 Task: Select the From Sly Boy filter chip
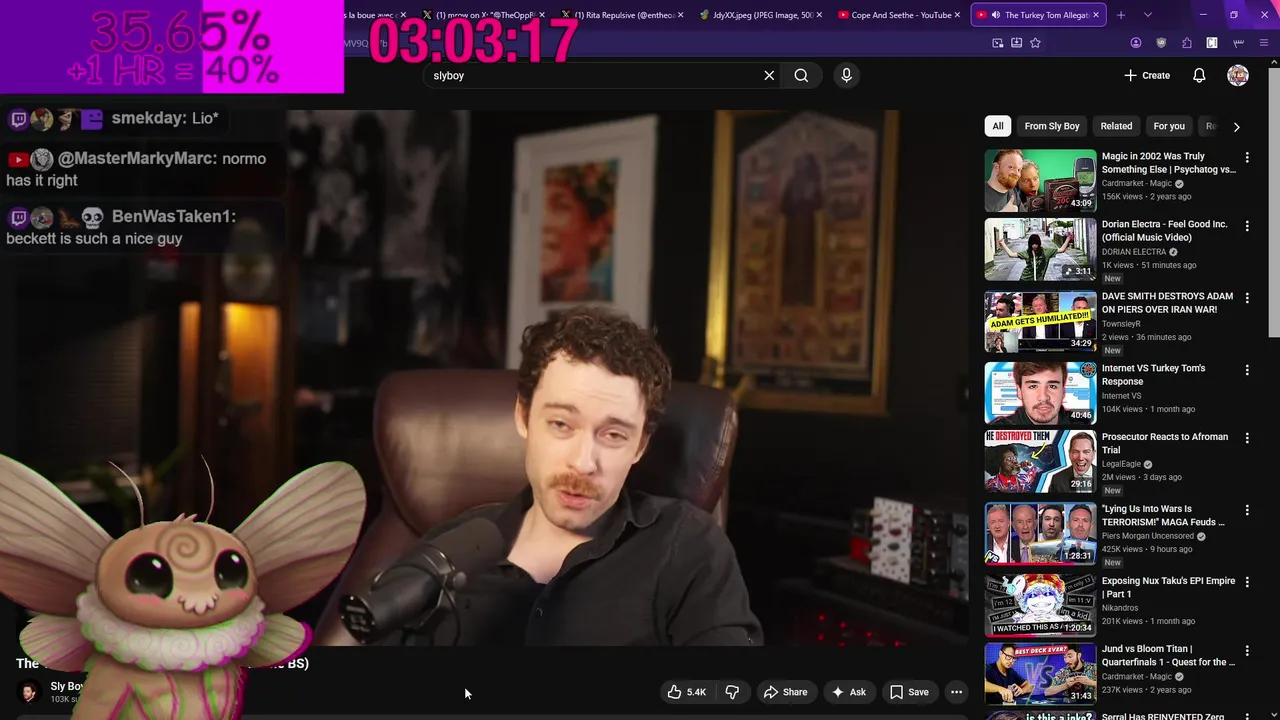[x=1051, y=126]
